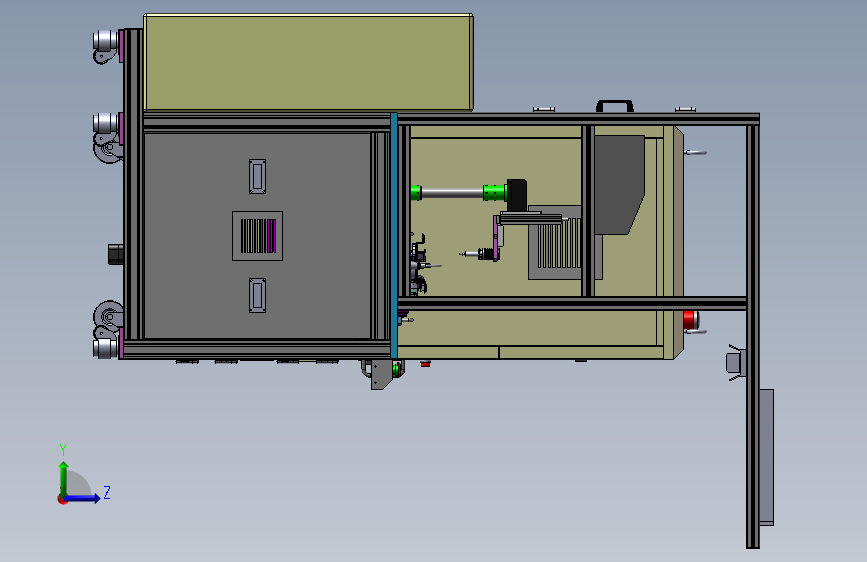Select the upper pin on enclosure right side
The image size is (867, 562).
point(696,152)
